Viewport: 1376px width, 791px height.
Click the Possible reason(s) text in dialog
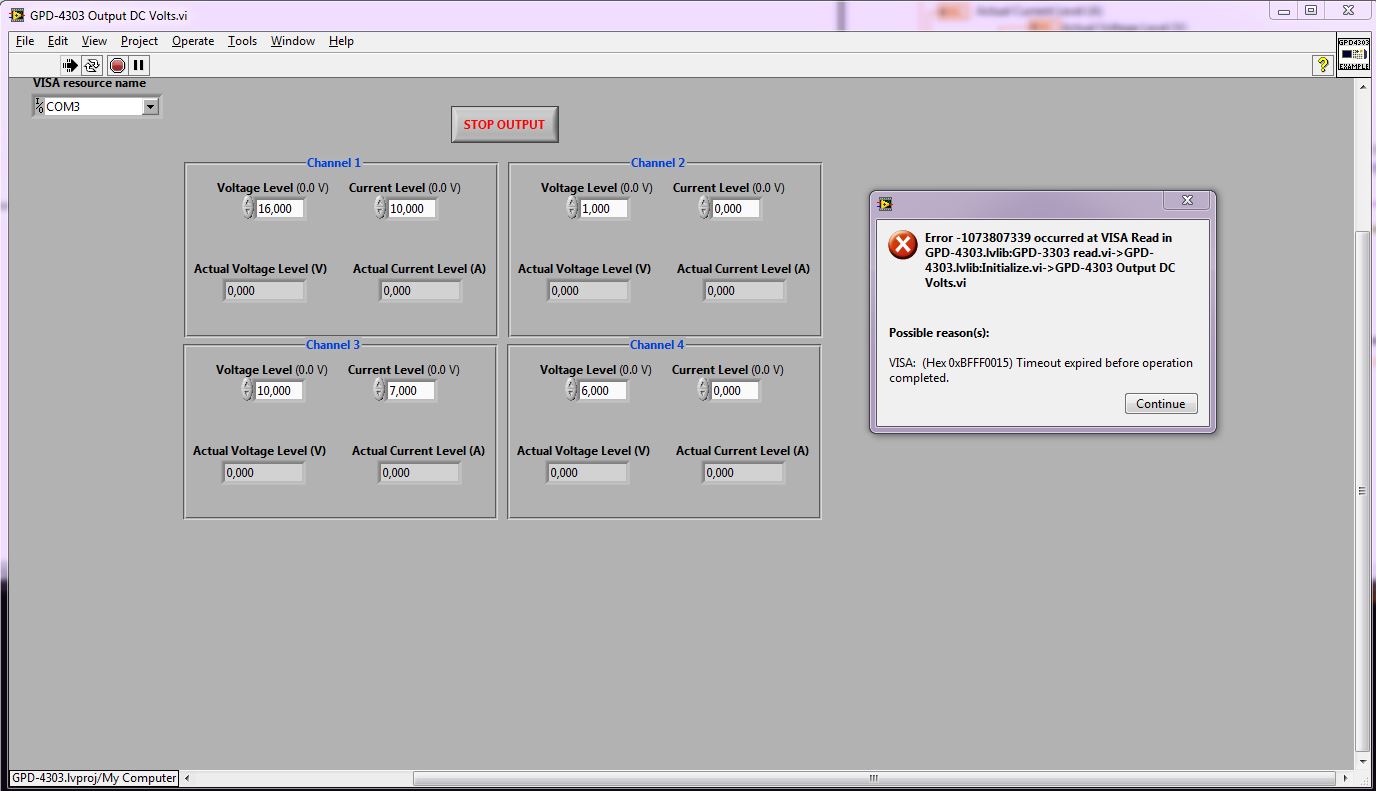(x=939, y=333)
